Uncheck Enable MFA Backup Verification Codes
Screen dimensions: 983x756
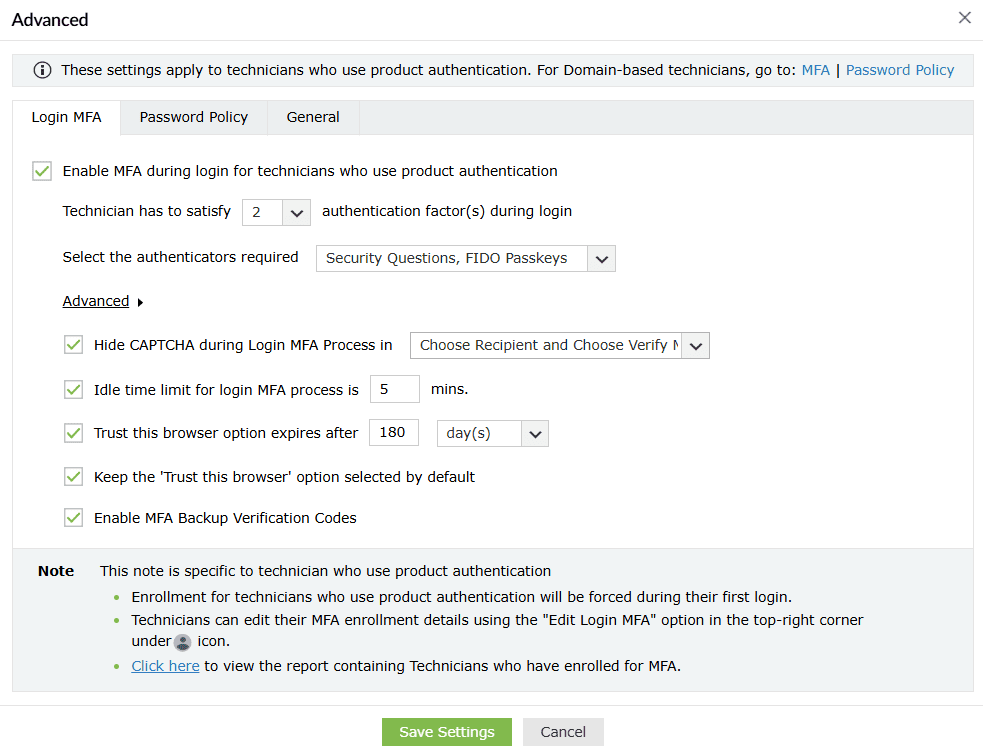pos(73,518)
